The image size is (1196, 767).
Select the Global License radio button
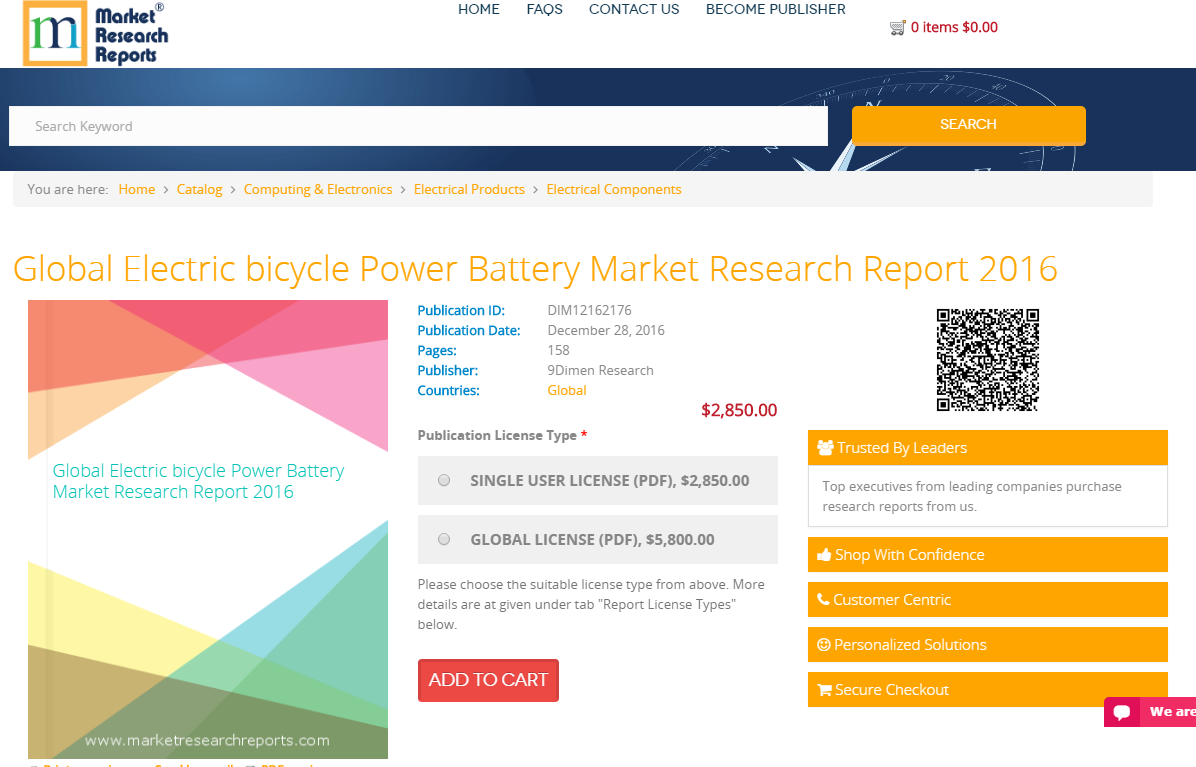point(444,539)
